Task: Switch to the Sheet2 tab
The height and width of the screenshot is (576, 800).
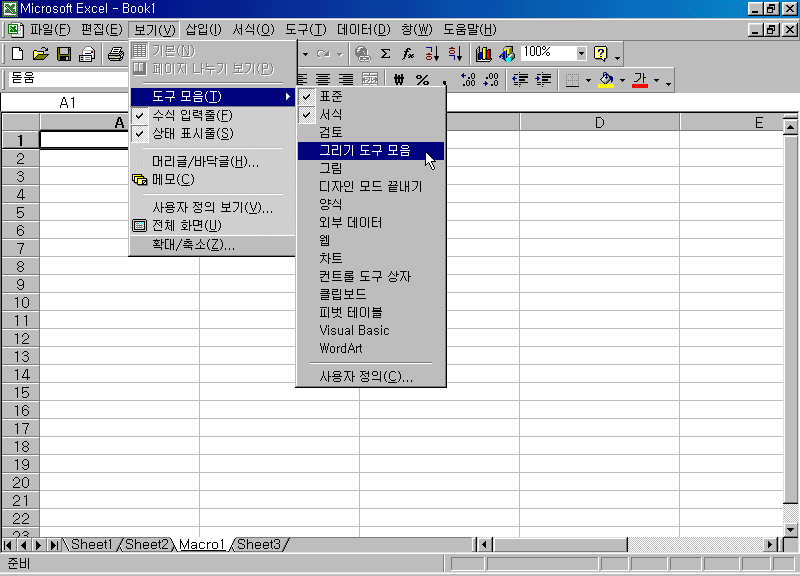Action: point(147,544)
